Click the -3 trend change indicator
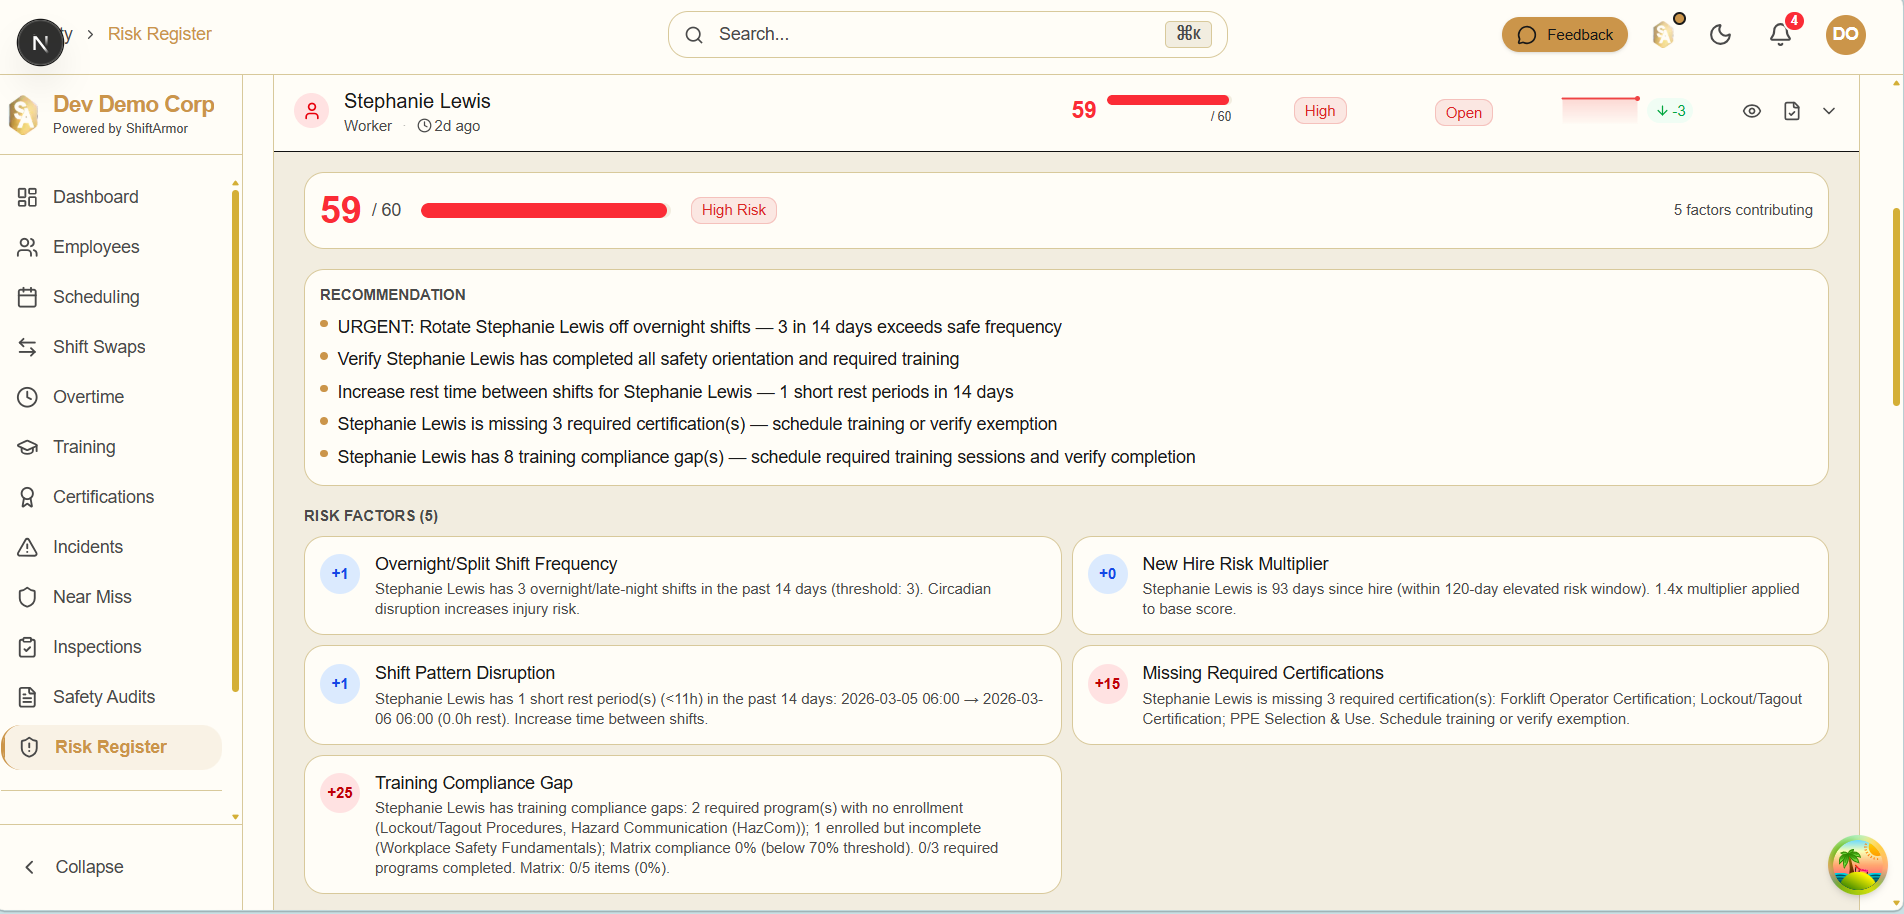 [x=1671, y=111]
